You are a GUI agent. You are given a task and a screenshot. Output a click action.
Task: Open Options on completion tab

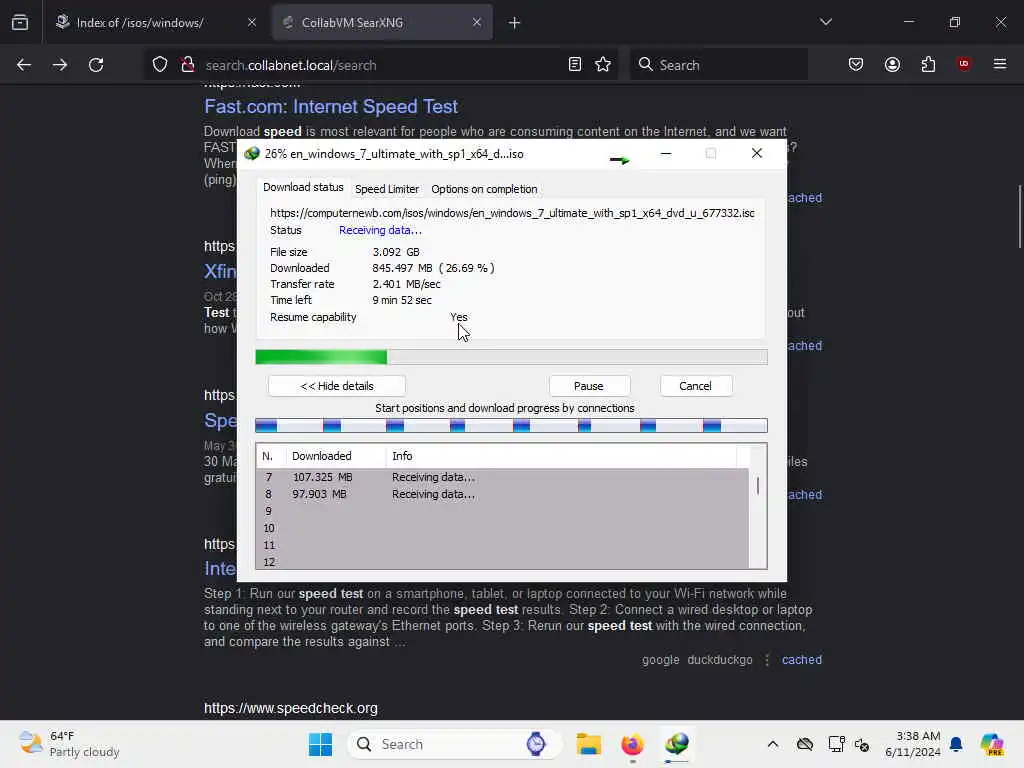[484, 189]
